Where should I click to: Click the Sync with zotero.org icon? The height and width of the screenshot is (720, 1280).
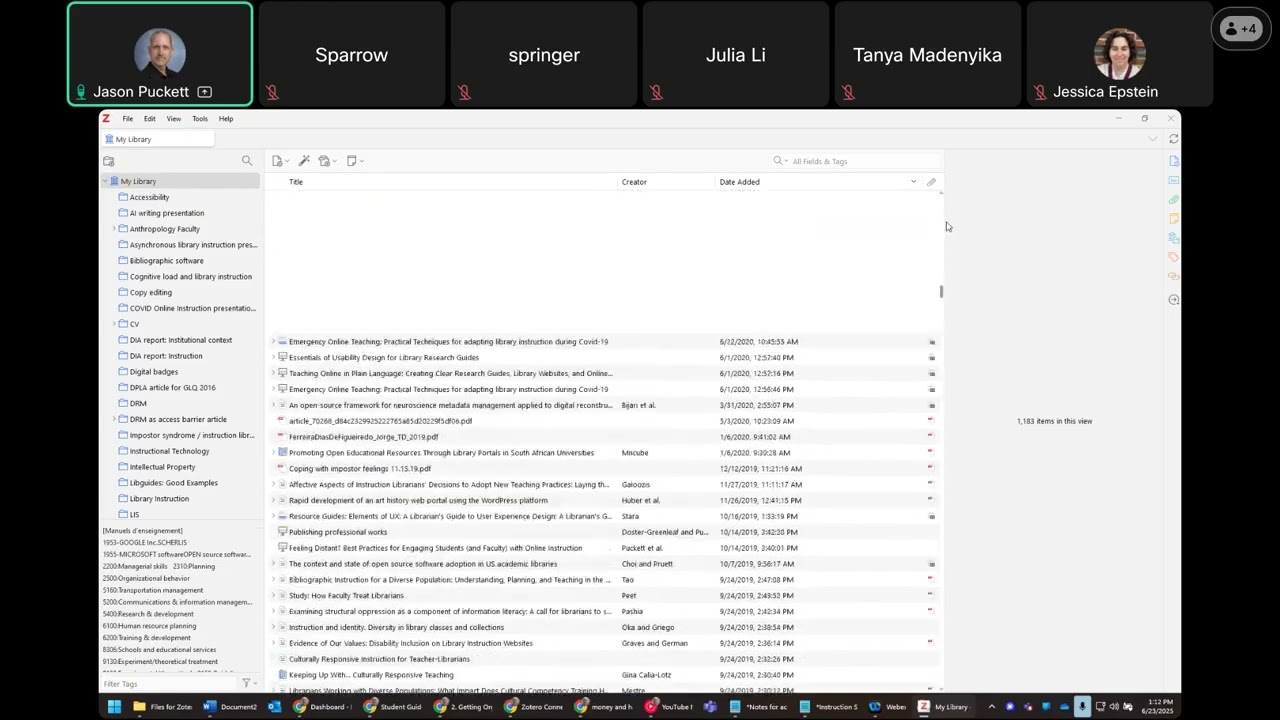pyautogui.click(x=1173, y=139)
